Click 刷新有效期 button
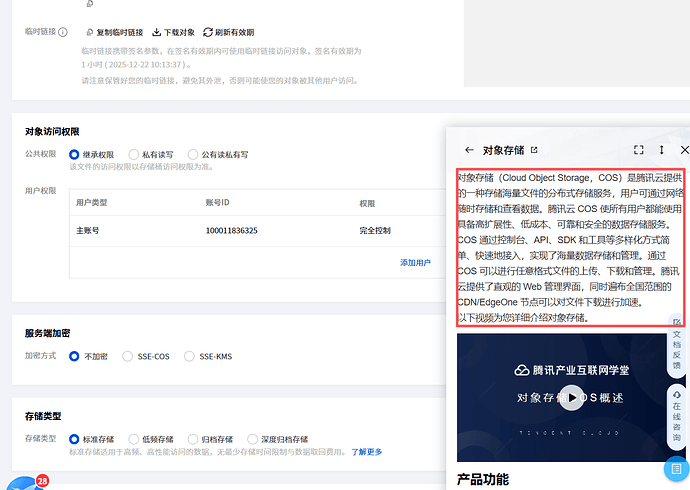This screenshot has height=490, width=690. coord(234,32)
